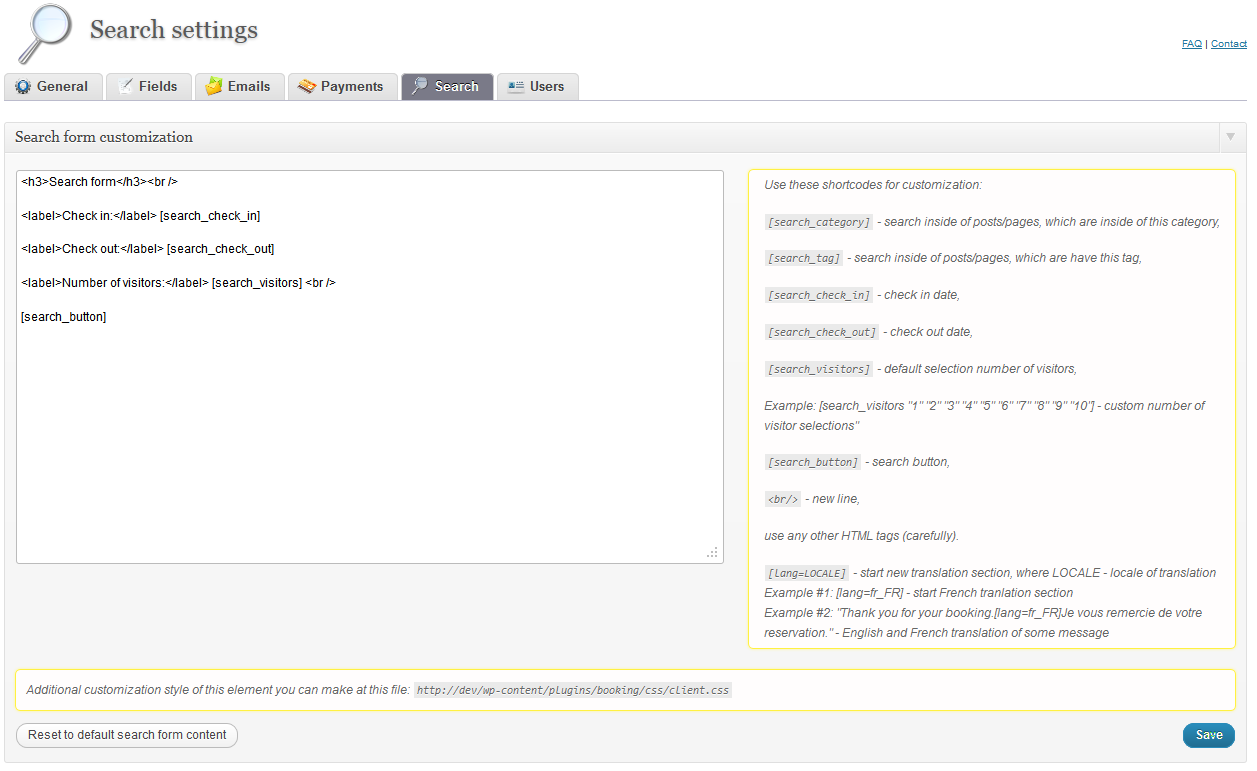Click the client.css file path
This screenshot has width=1257, height=771.
(x=573, y=690)
